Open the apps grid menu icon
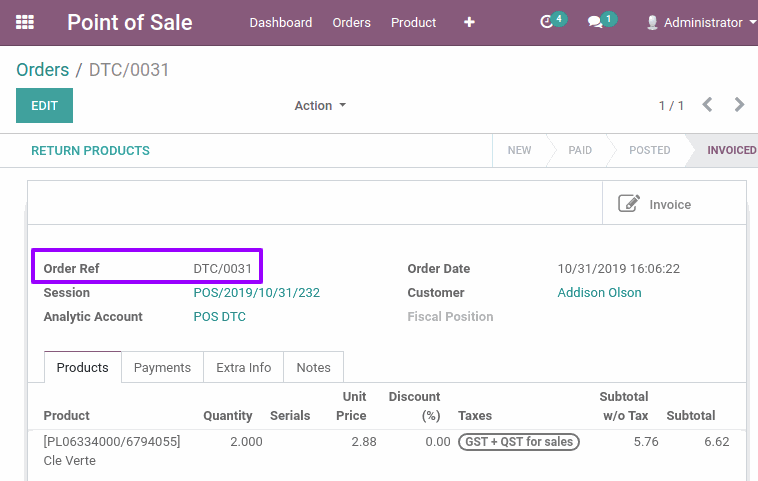The image size is (758, 481). point(25,22)
